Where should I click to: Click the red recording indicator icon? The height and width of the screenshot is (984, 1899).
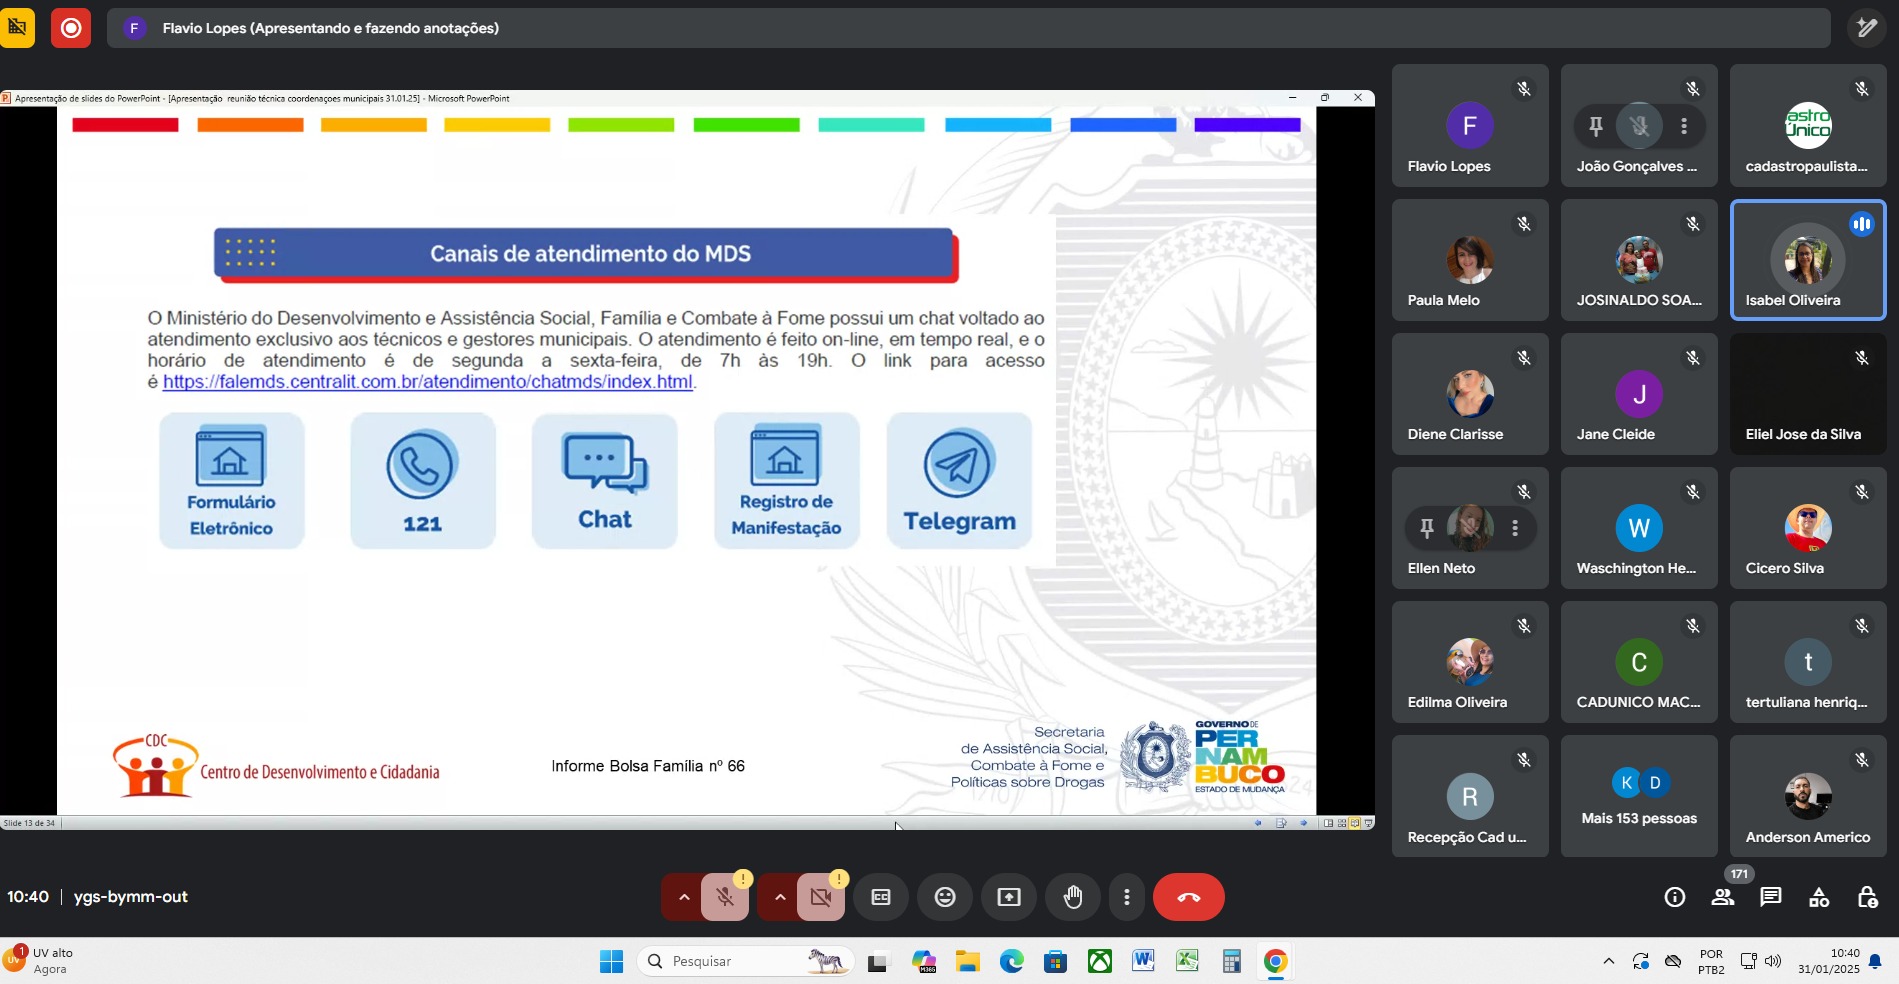[x=71, y=28]
